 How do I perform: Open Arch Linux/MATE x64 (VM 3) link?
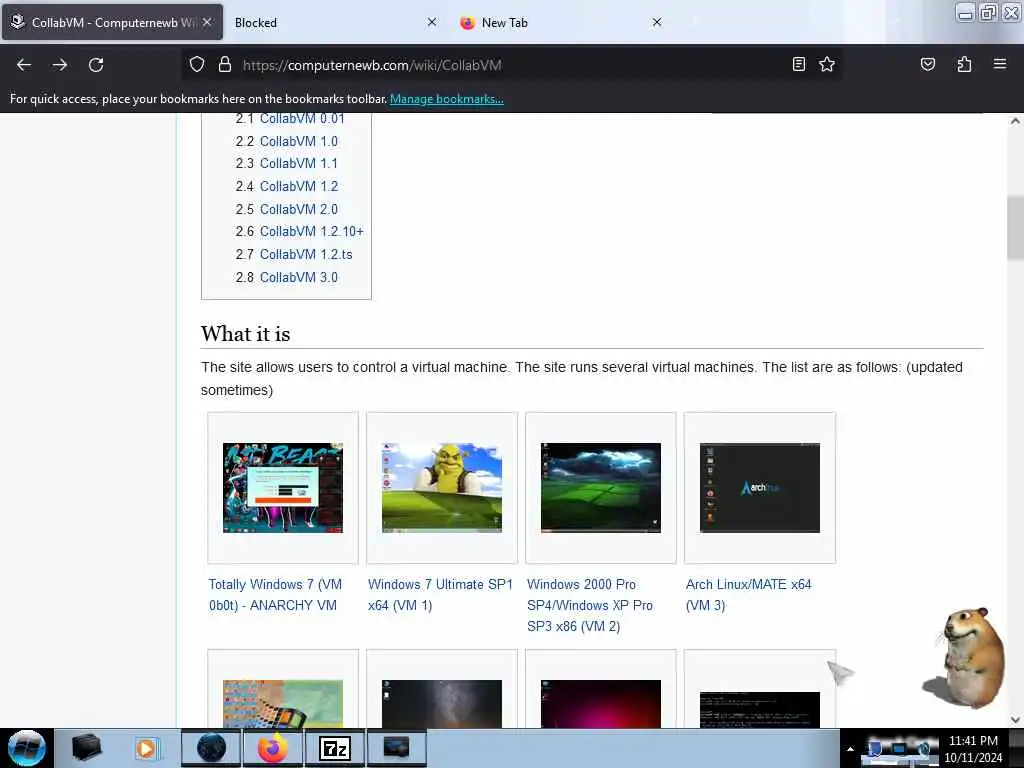748,595
